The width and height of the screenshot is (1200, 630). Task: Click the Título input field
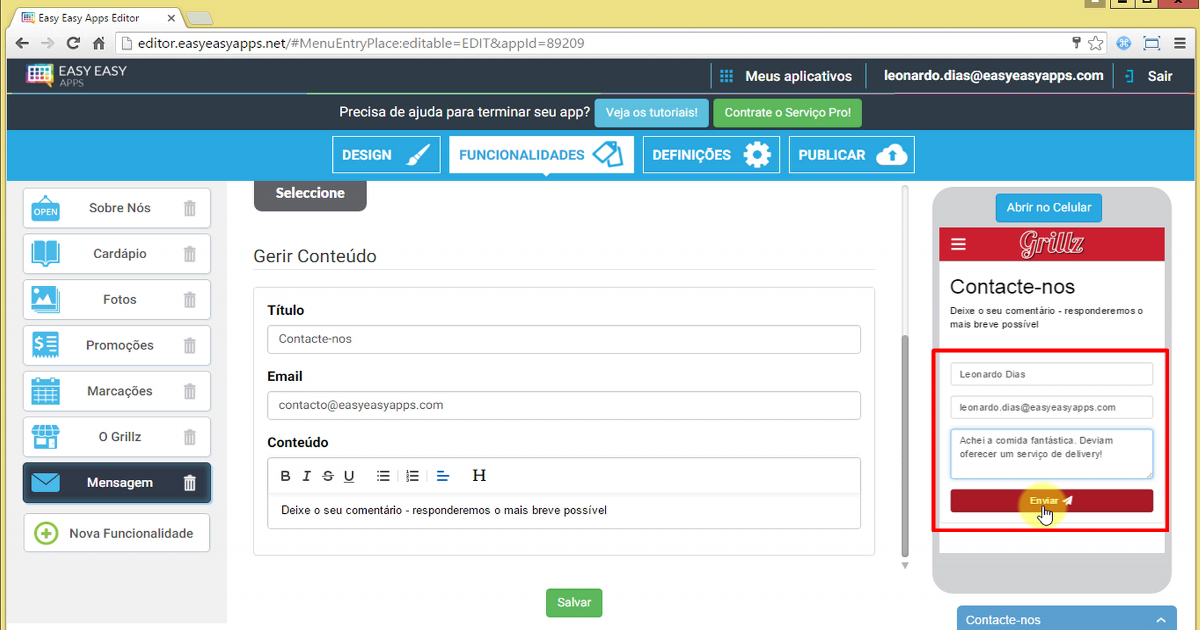(564, 340)
